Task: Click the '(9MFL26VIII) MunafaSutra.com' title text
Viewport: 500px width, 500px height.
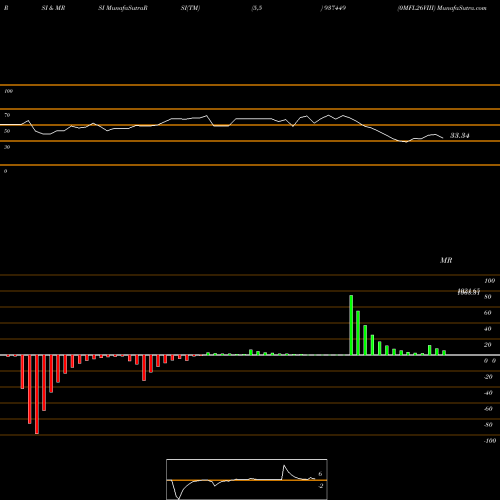Action: (x=442, y=8)
